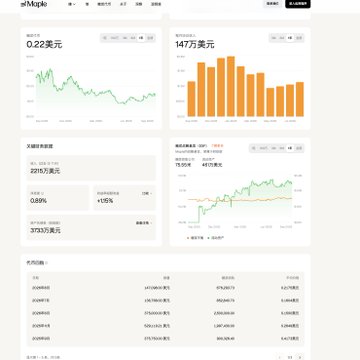
Task: Click the black button in top-right header
Action: 298,4
